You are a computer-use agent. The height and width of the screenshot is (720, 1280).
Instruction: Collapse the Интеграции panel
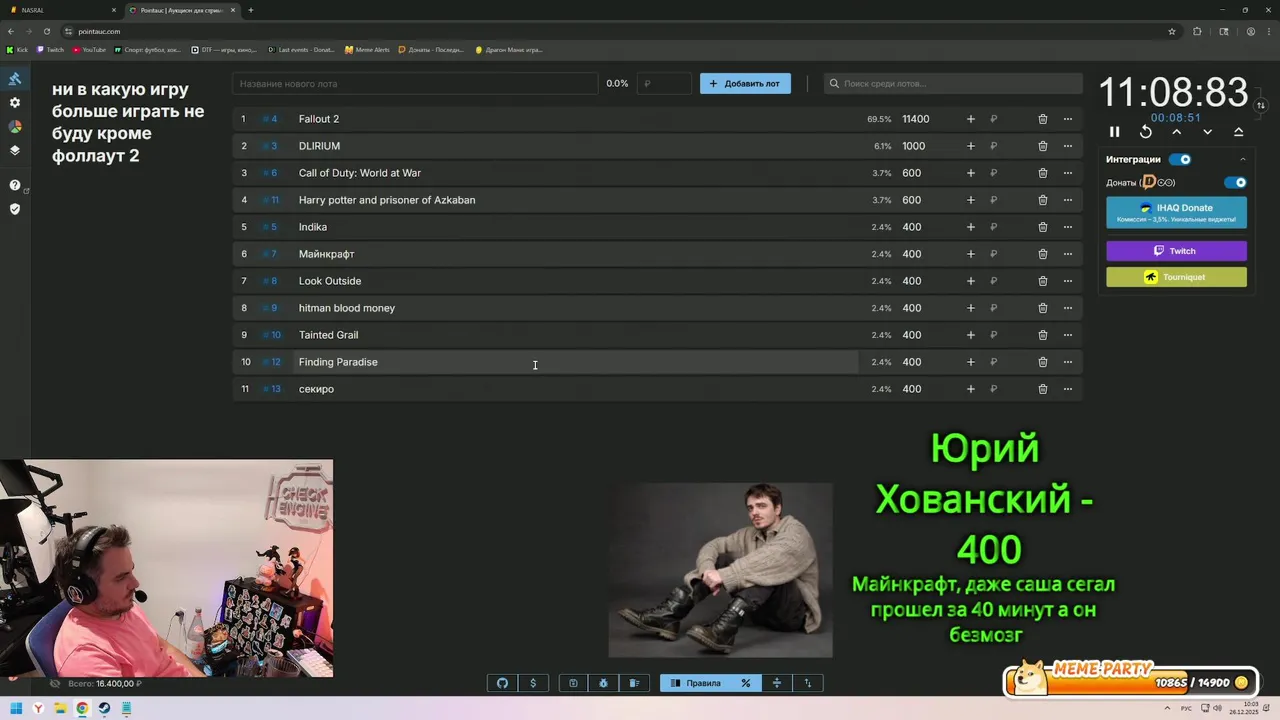(x=1243, y=159)
